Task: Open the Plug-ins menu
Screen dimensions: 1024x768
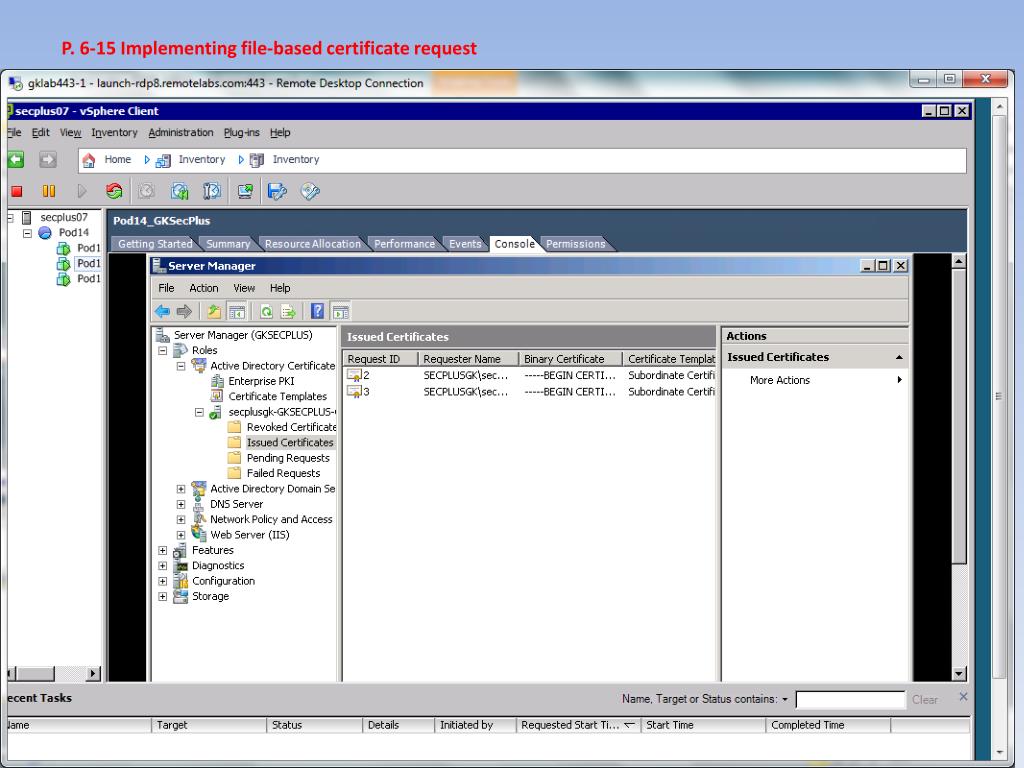Action: click(242, 133)
